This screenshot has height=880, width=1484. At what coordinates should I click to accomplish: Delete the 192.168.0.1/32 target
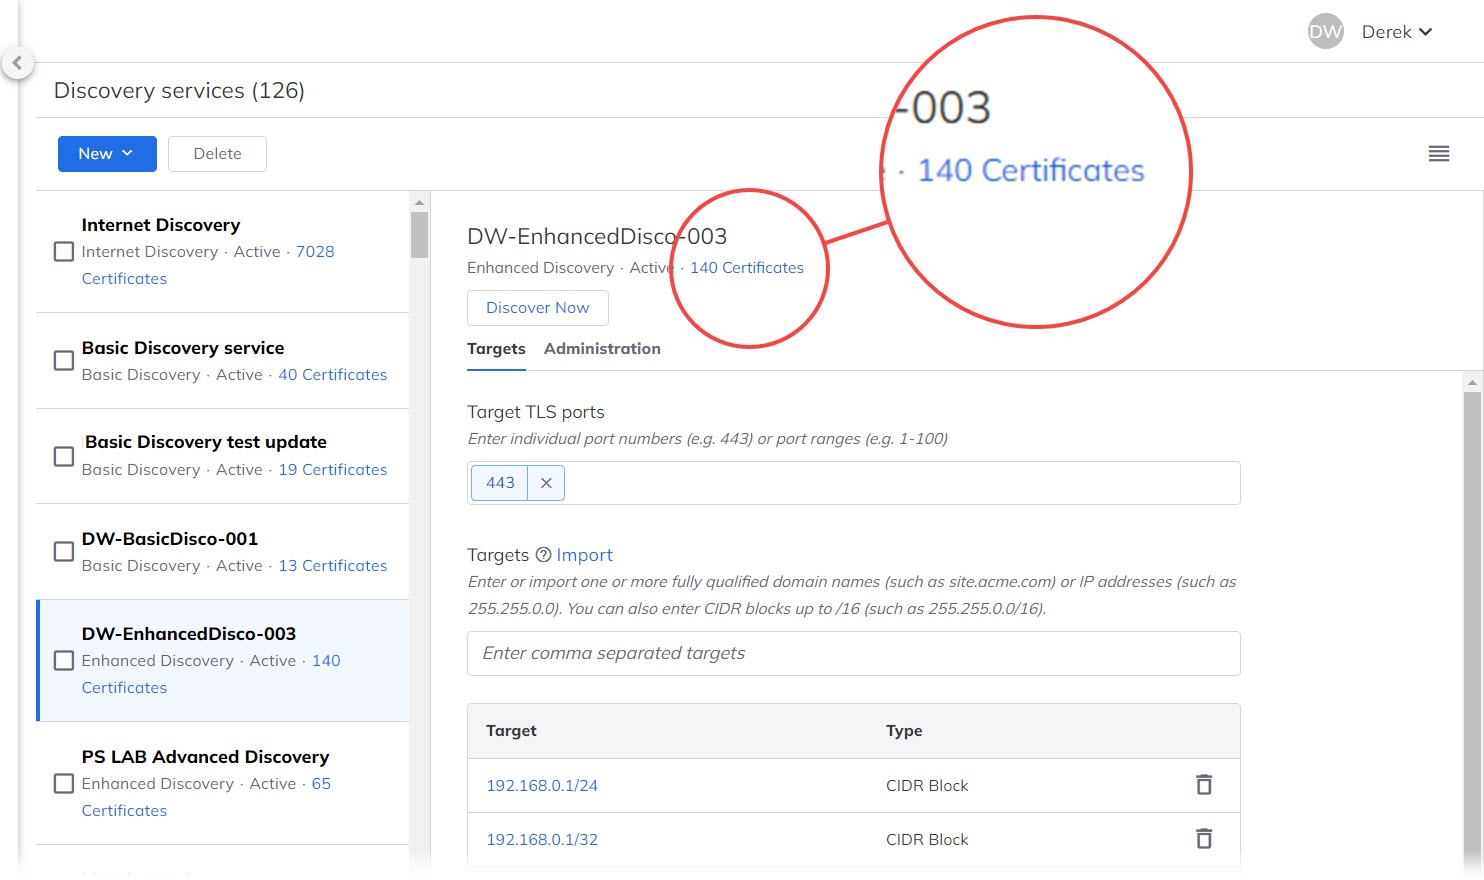coord(1204,839)
